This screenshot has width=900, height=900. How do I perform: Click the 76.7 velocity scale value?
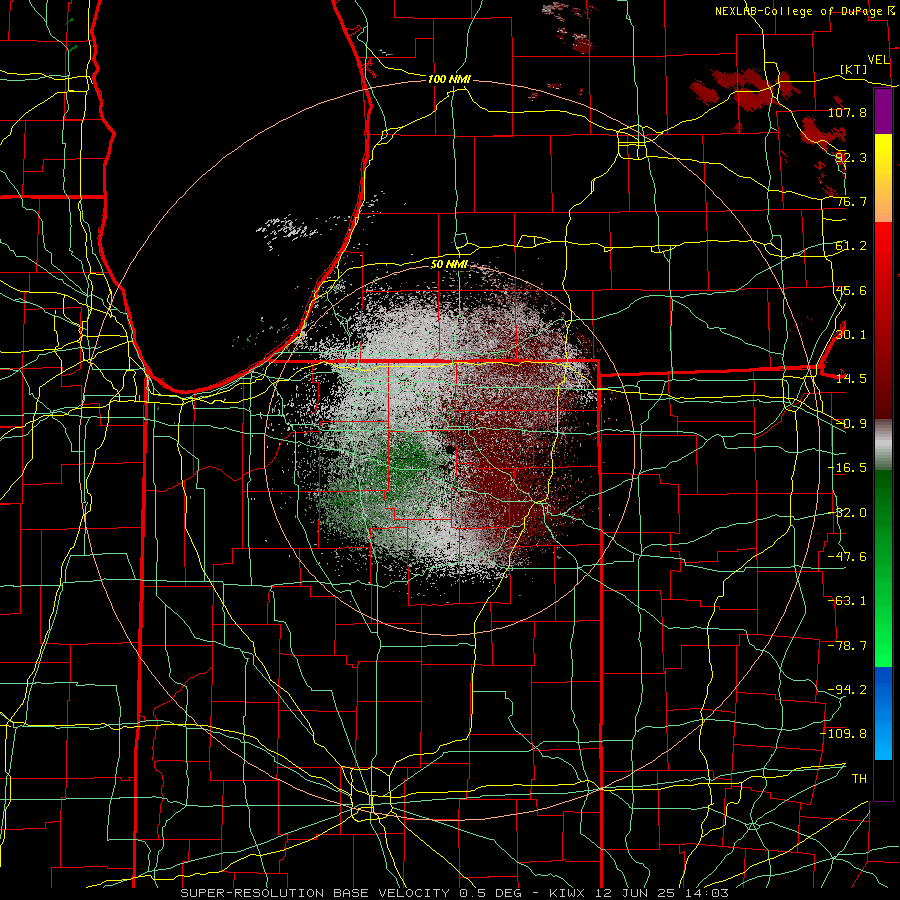tap(851, 201)
